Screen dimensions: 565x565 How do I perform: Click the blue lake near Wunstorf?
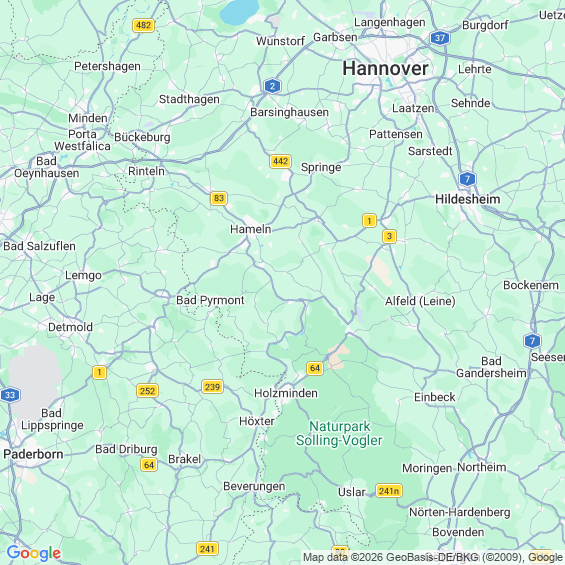click(x=239, y=12)
